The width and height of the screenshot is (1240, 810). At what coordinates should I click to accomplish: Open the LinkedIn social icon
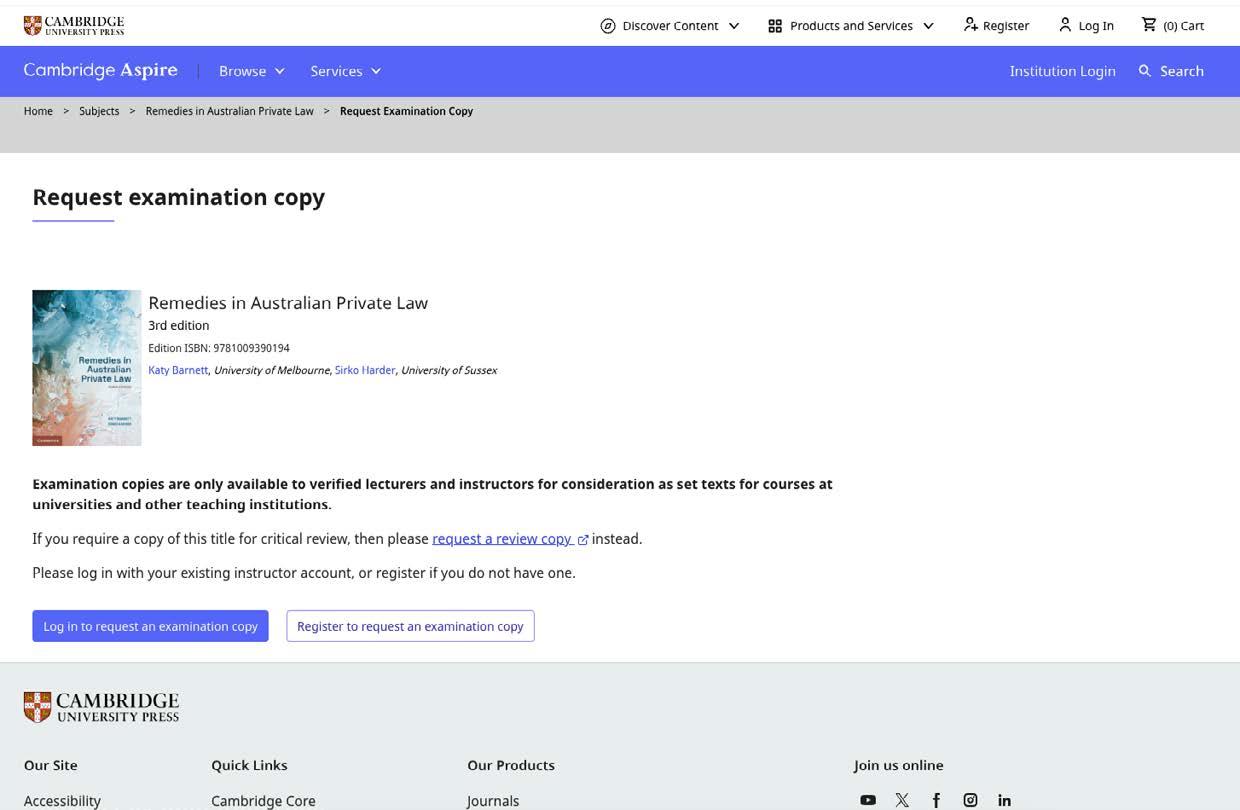1004,800
